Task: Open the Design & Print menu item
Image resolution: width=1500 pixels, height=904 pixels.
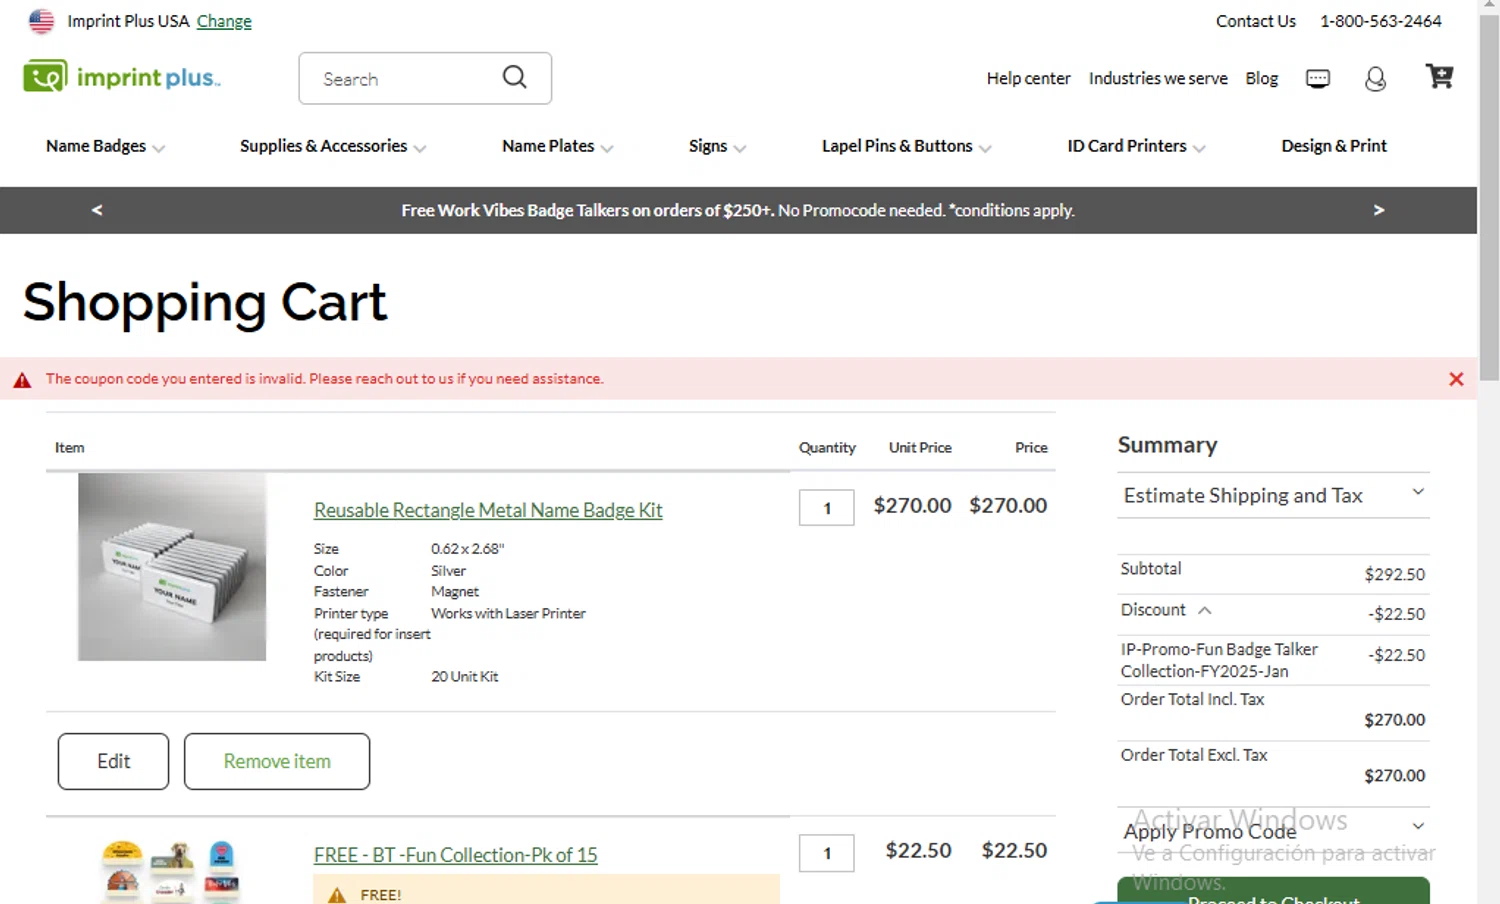Action: (1334, 146)
